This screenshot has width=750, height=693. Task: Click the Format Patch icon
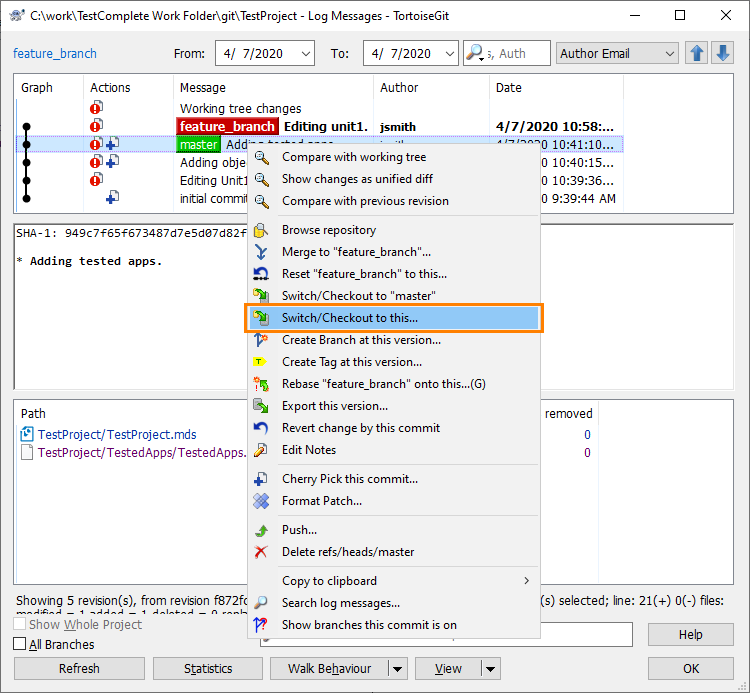point(261,501)
